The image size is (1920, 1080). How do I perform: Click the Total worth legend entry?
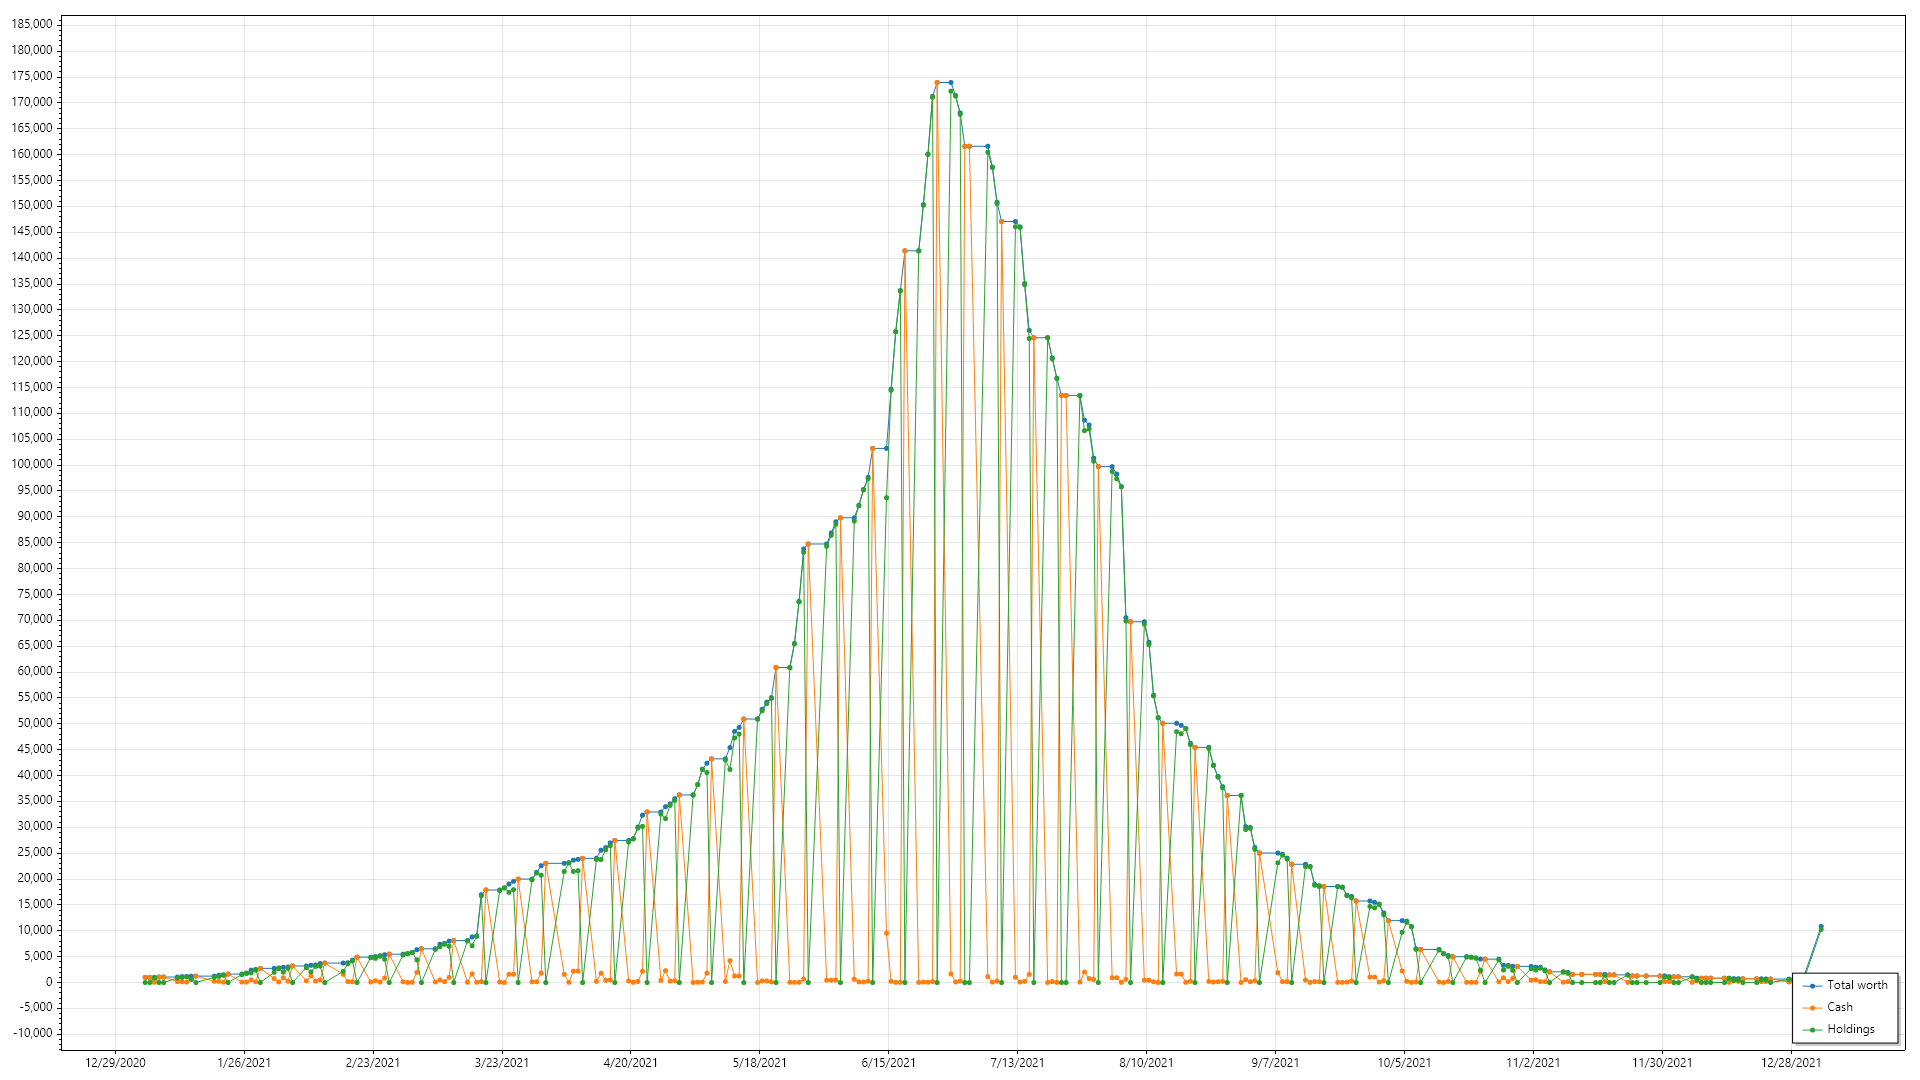click(x=1845, y=985)
